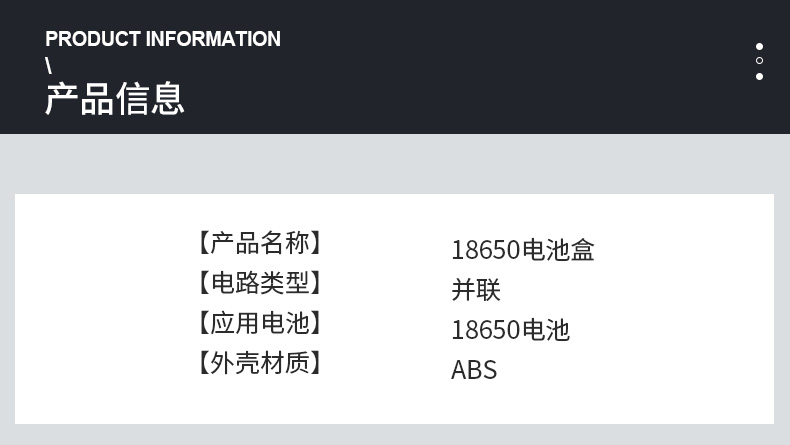Image resolution: width=790 pixels, height=445 pixels.
Task: Click the 【电路类型】 label
Action: (260, 283)
